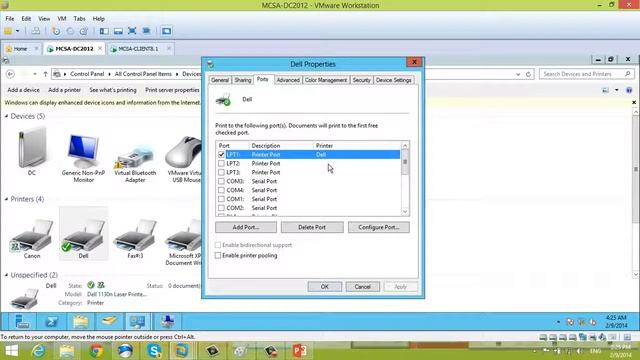Image resolution: width=640 pixels, height=360 pixels.
Task: Switch to the Security tab
Action: [x=362, y=80]
